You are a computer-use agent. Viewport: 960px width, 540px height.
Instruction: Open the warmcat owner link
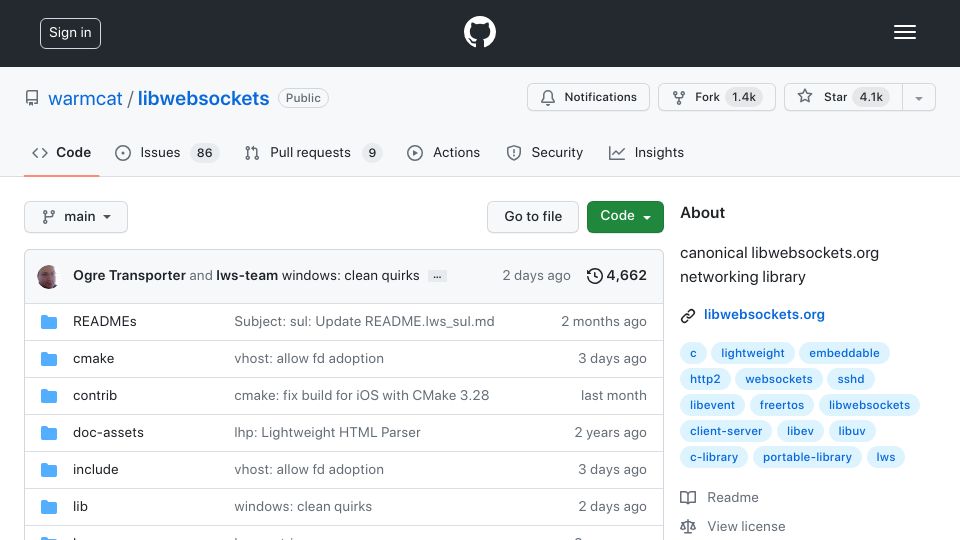(x=85, y=99)
